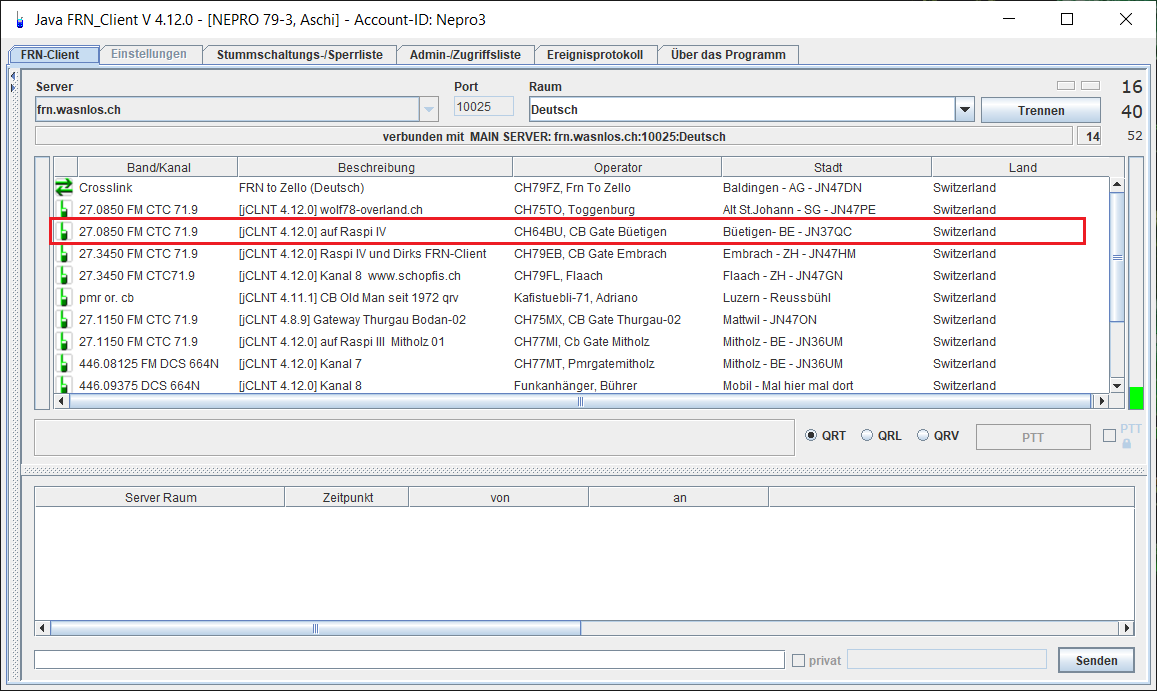1157x691 pixels.
Task: Click message log scroll left arrow
Action: (x=42, y=628)
